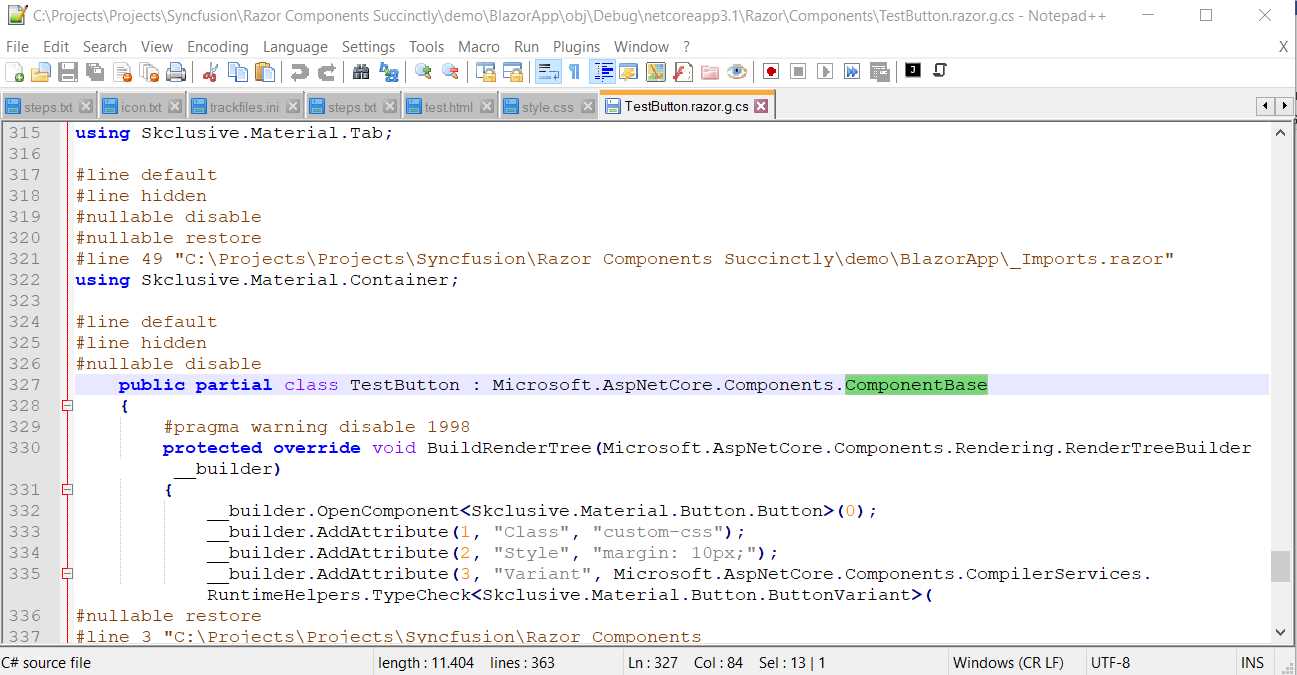Click Windows (CR LF) in status bar
1297x675 pixels.
pos(1008,662)
